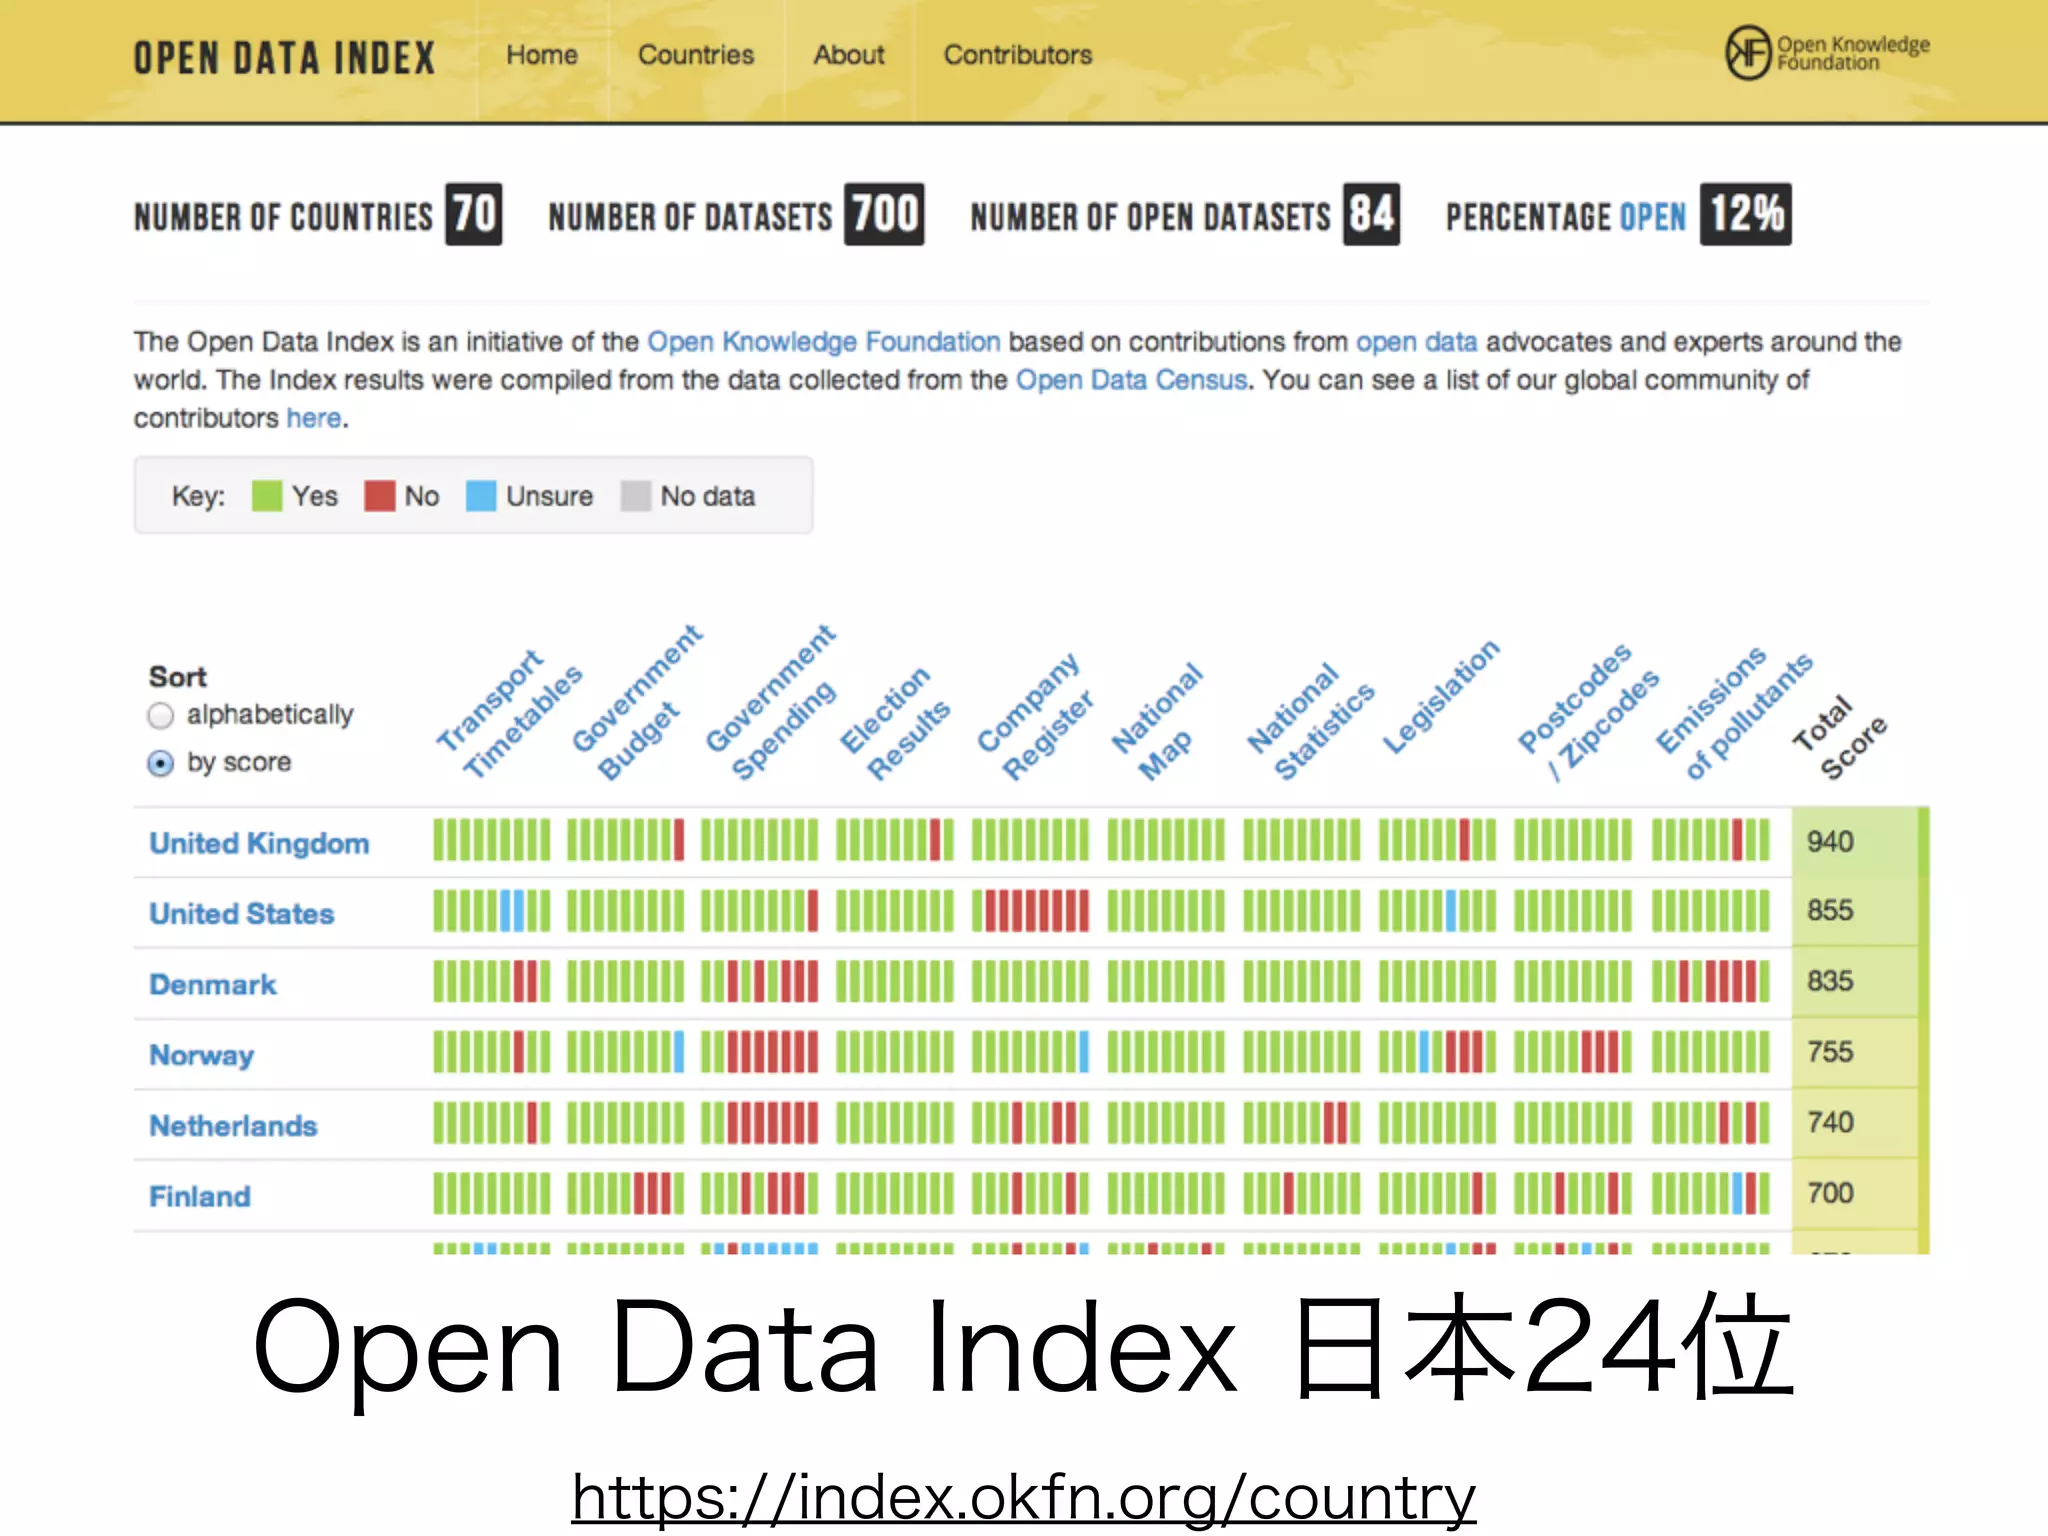Open the Finland country link

tap(199, 1197)
